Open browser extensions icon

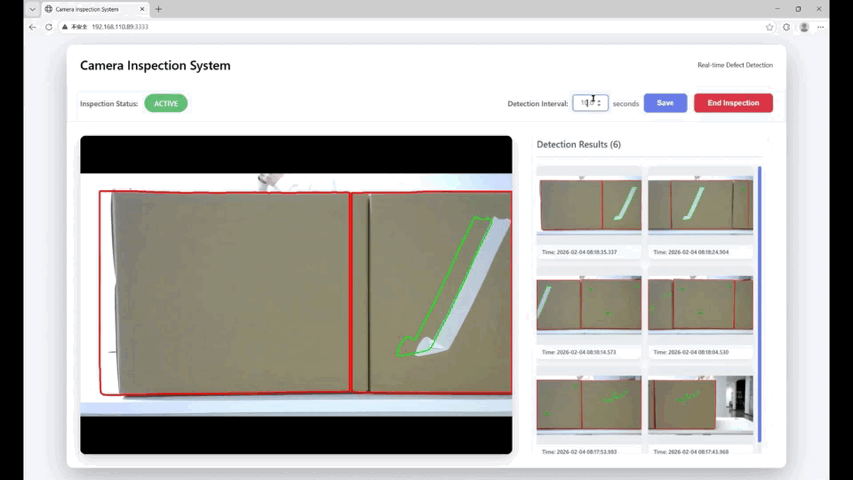click(x=787, y=27)
